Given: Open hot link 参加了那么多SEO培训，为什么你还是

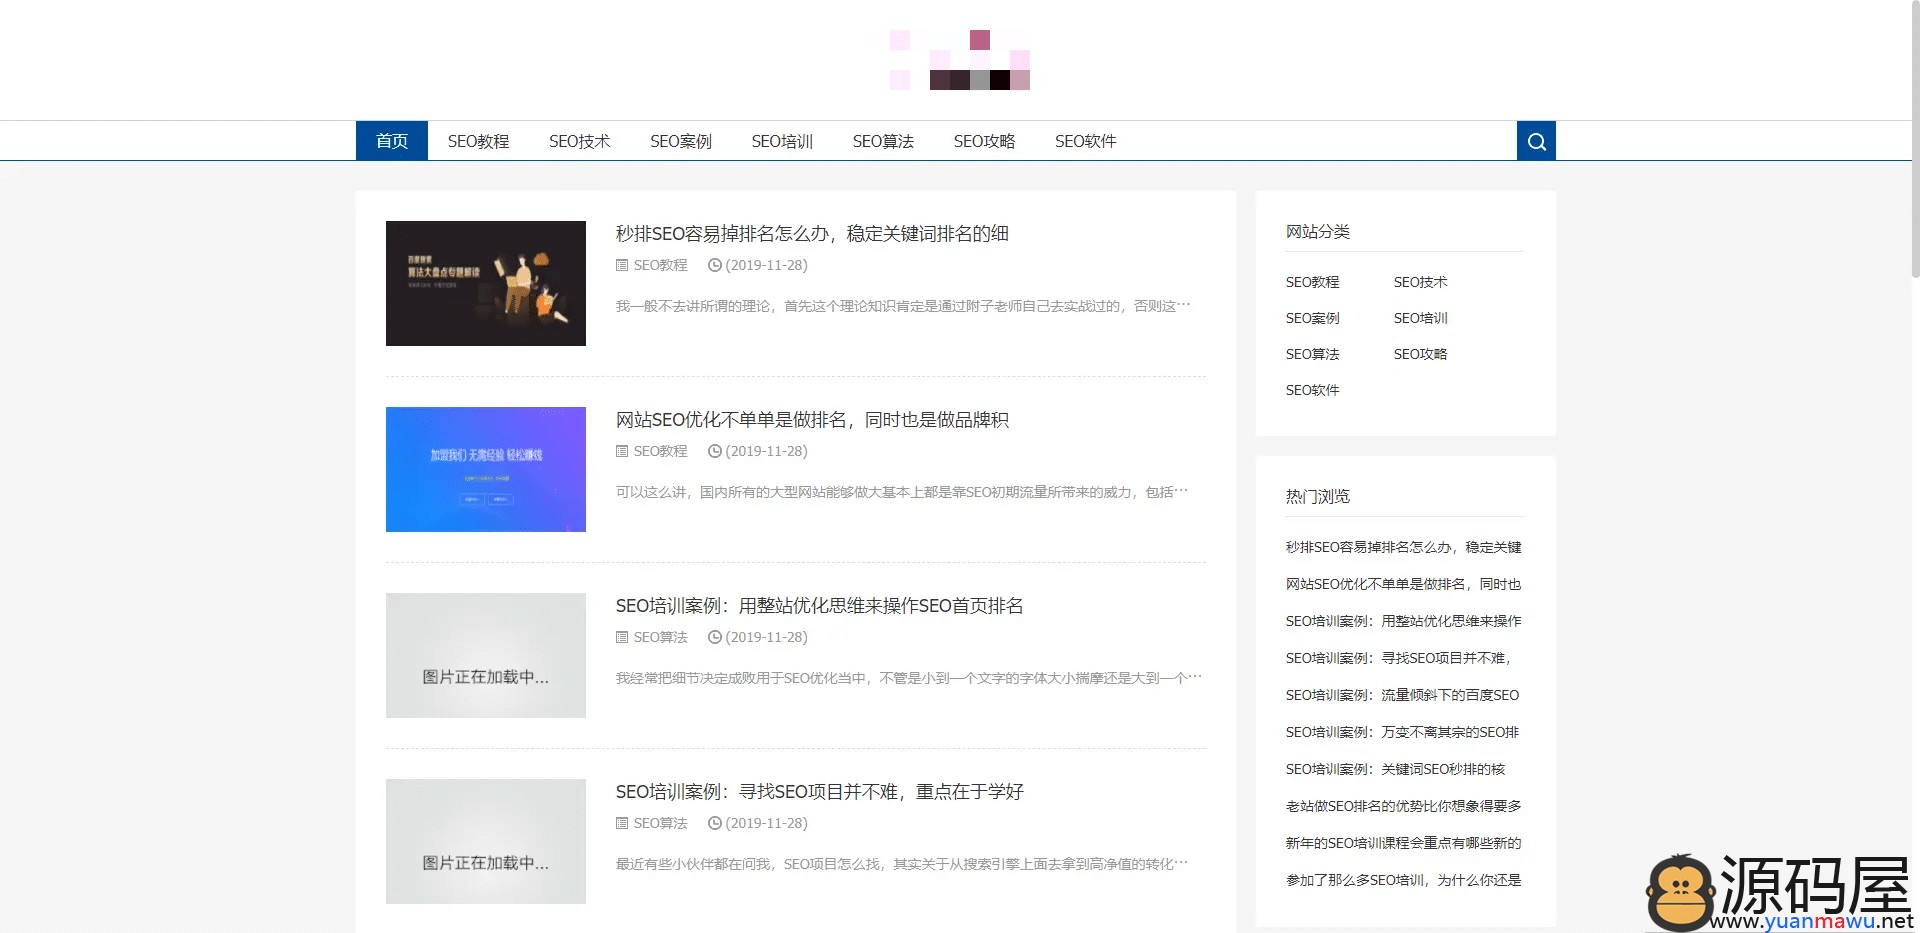Looking at the screenshot, I should click(x=1403, y=880).
